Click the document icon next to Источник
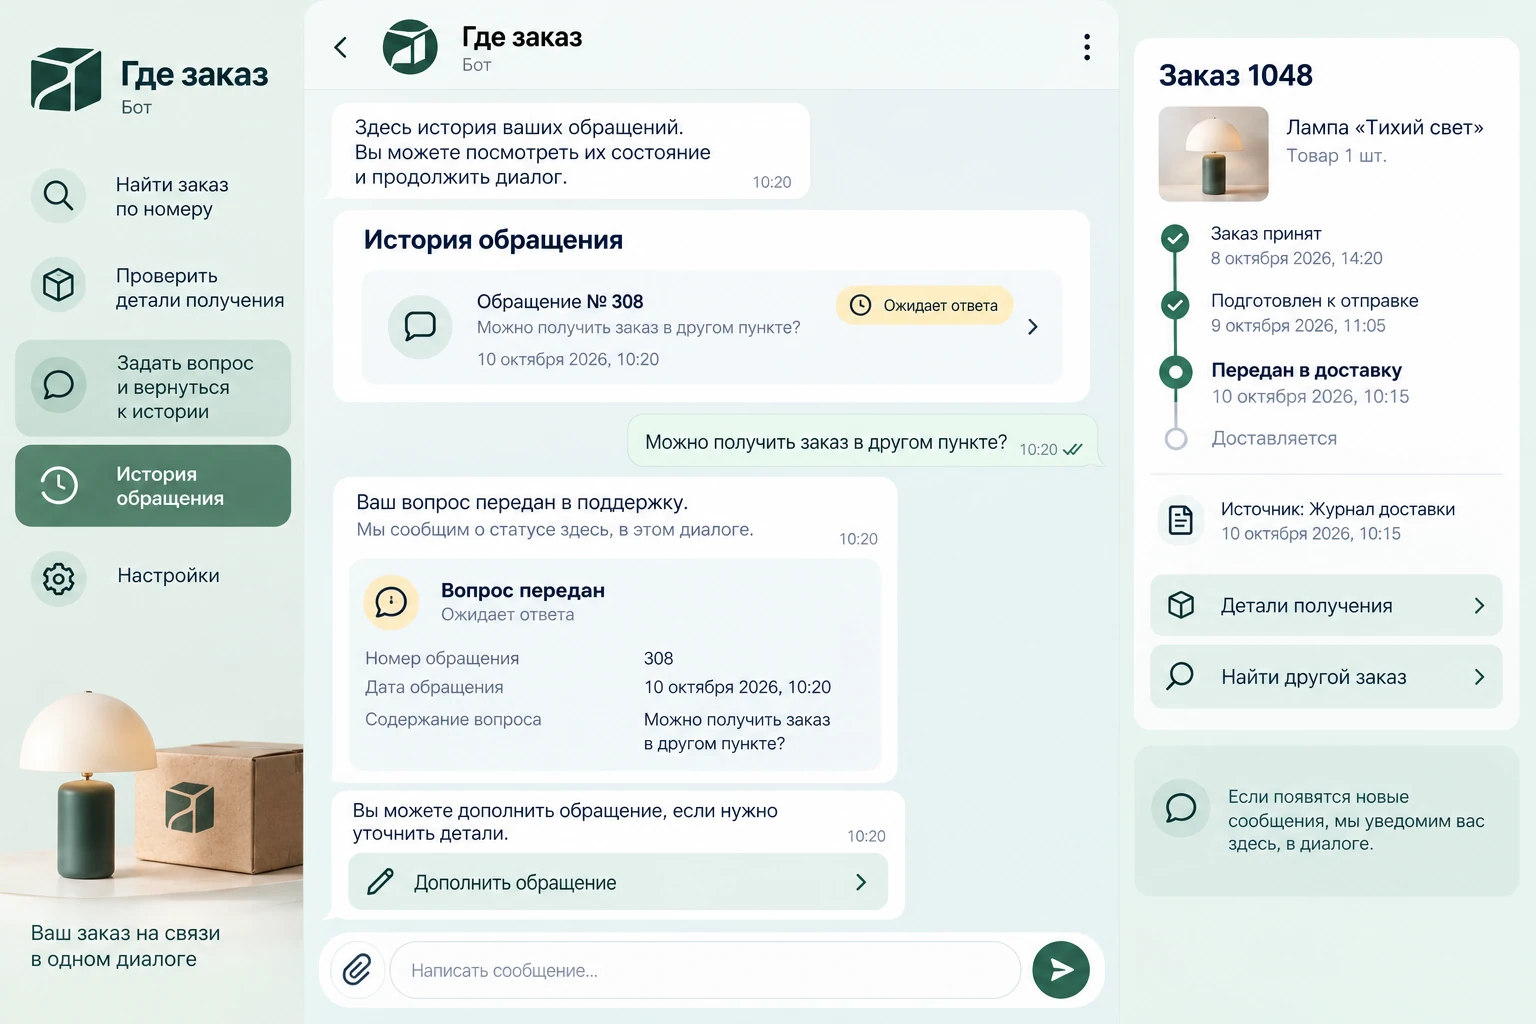The image size is (1536, 1024). click(x=1181, y=520)
